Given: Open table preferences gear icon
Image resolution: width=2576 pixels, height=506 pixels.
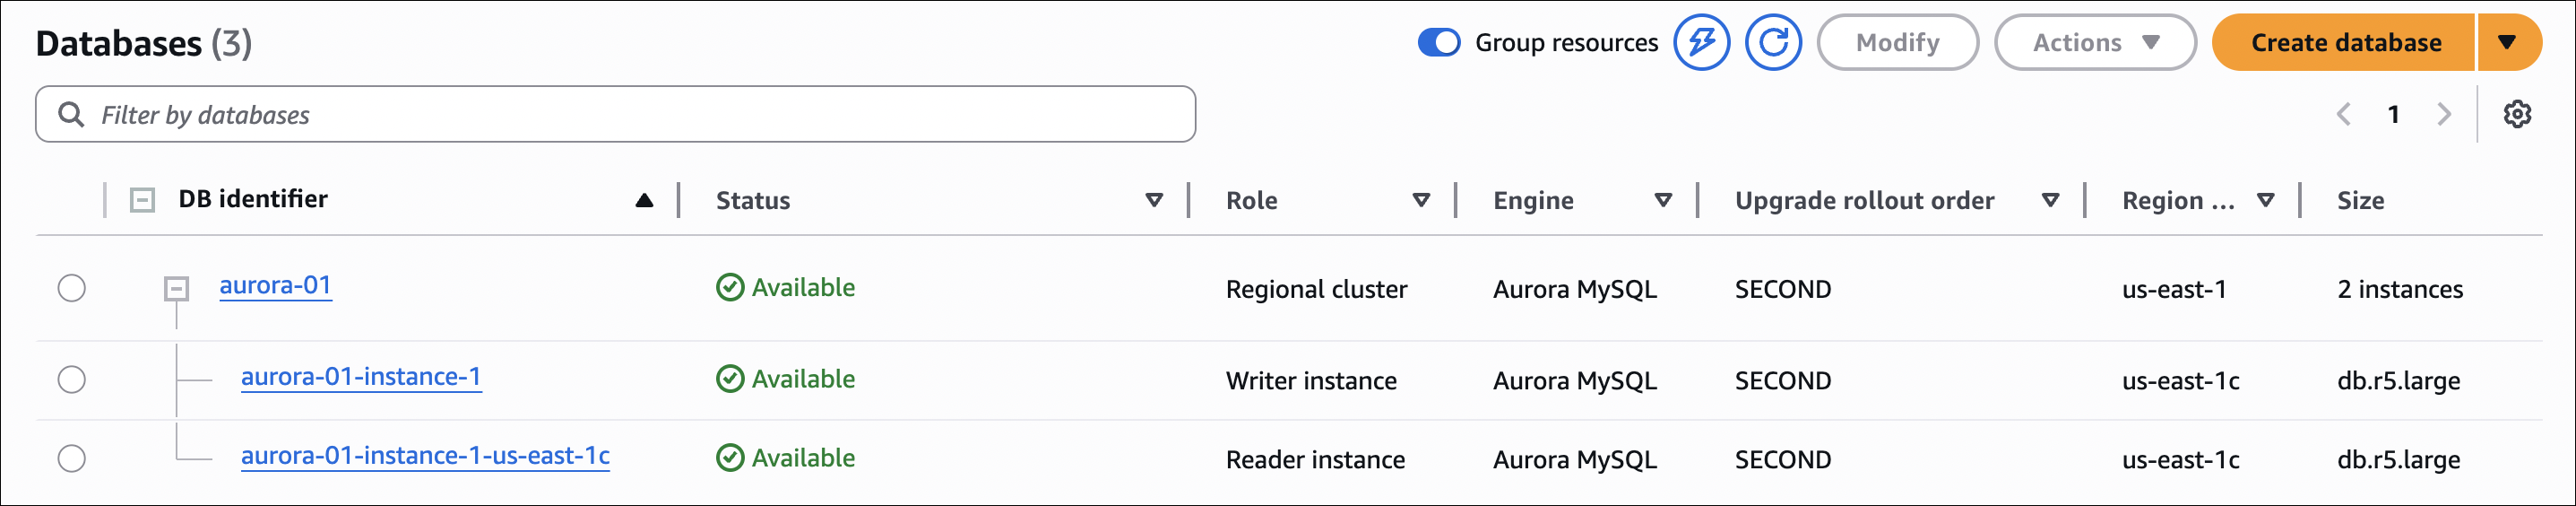Looking at the screenshot, I should pyautogui.click(x=2517, y=114).
